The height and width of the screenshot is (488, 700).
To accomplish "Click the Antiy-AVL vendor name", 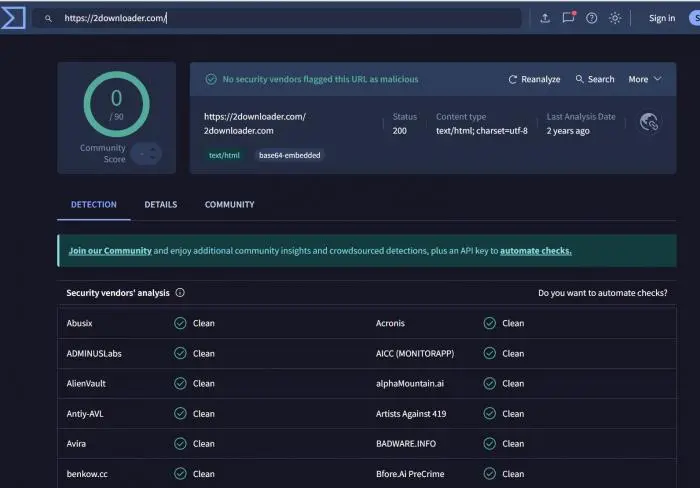I will (x=85, y=413).
